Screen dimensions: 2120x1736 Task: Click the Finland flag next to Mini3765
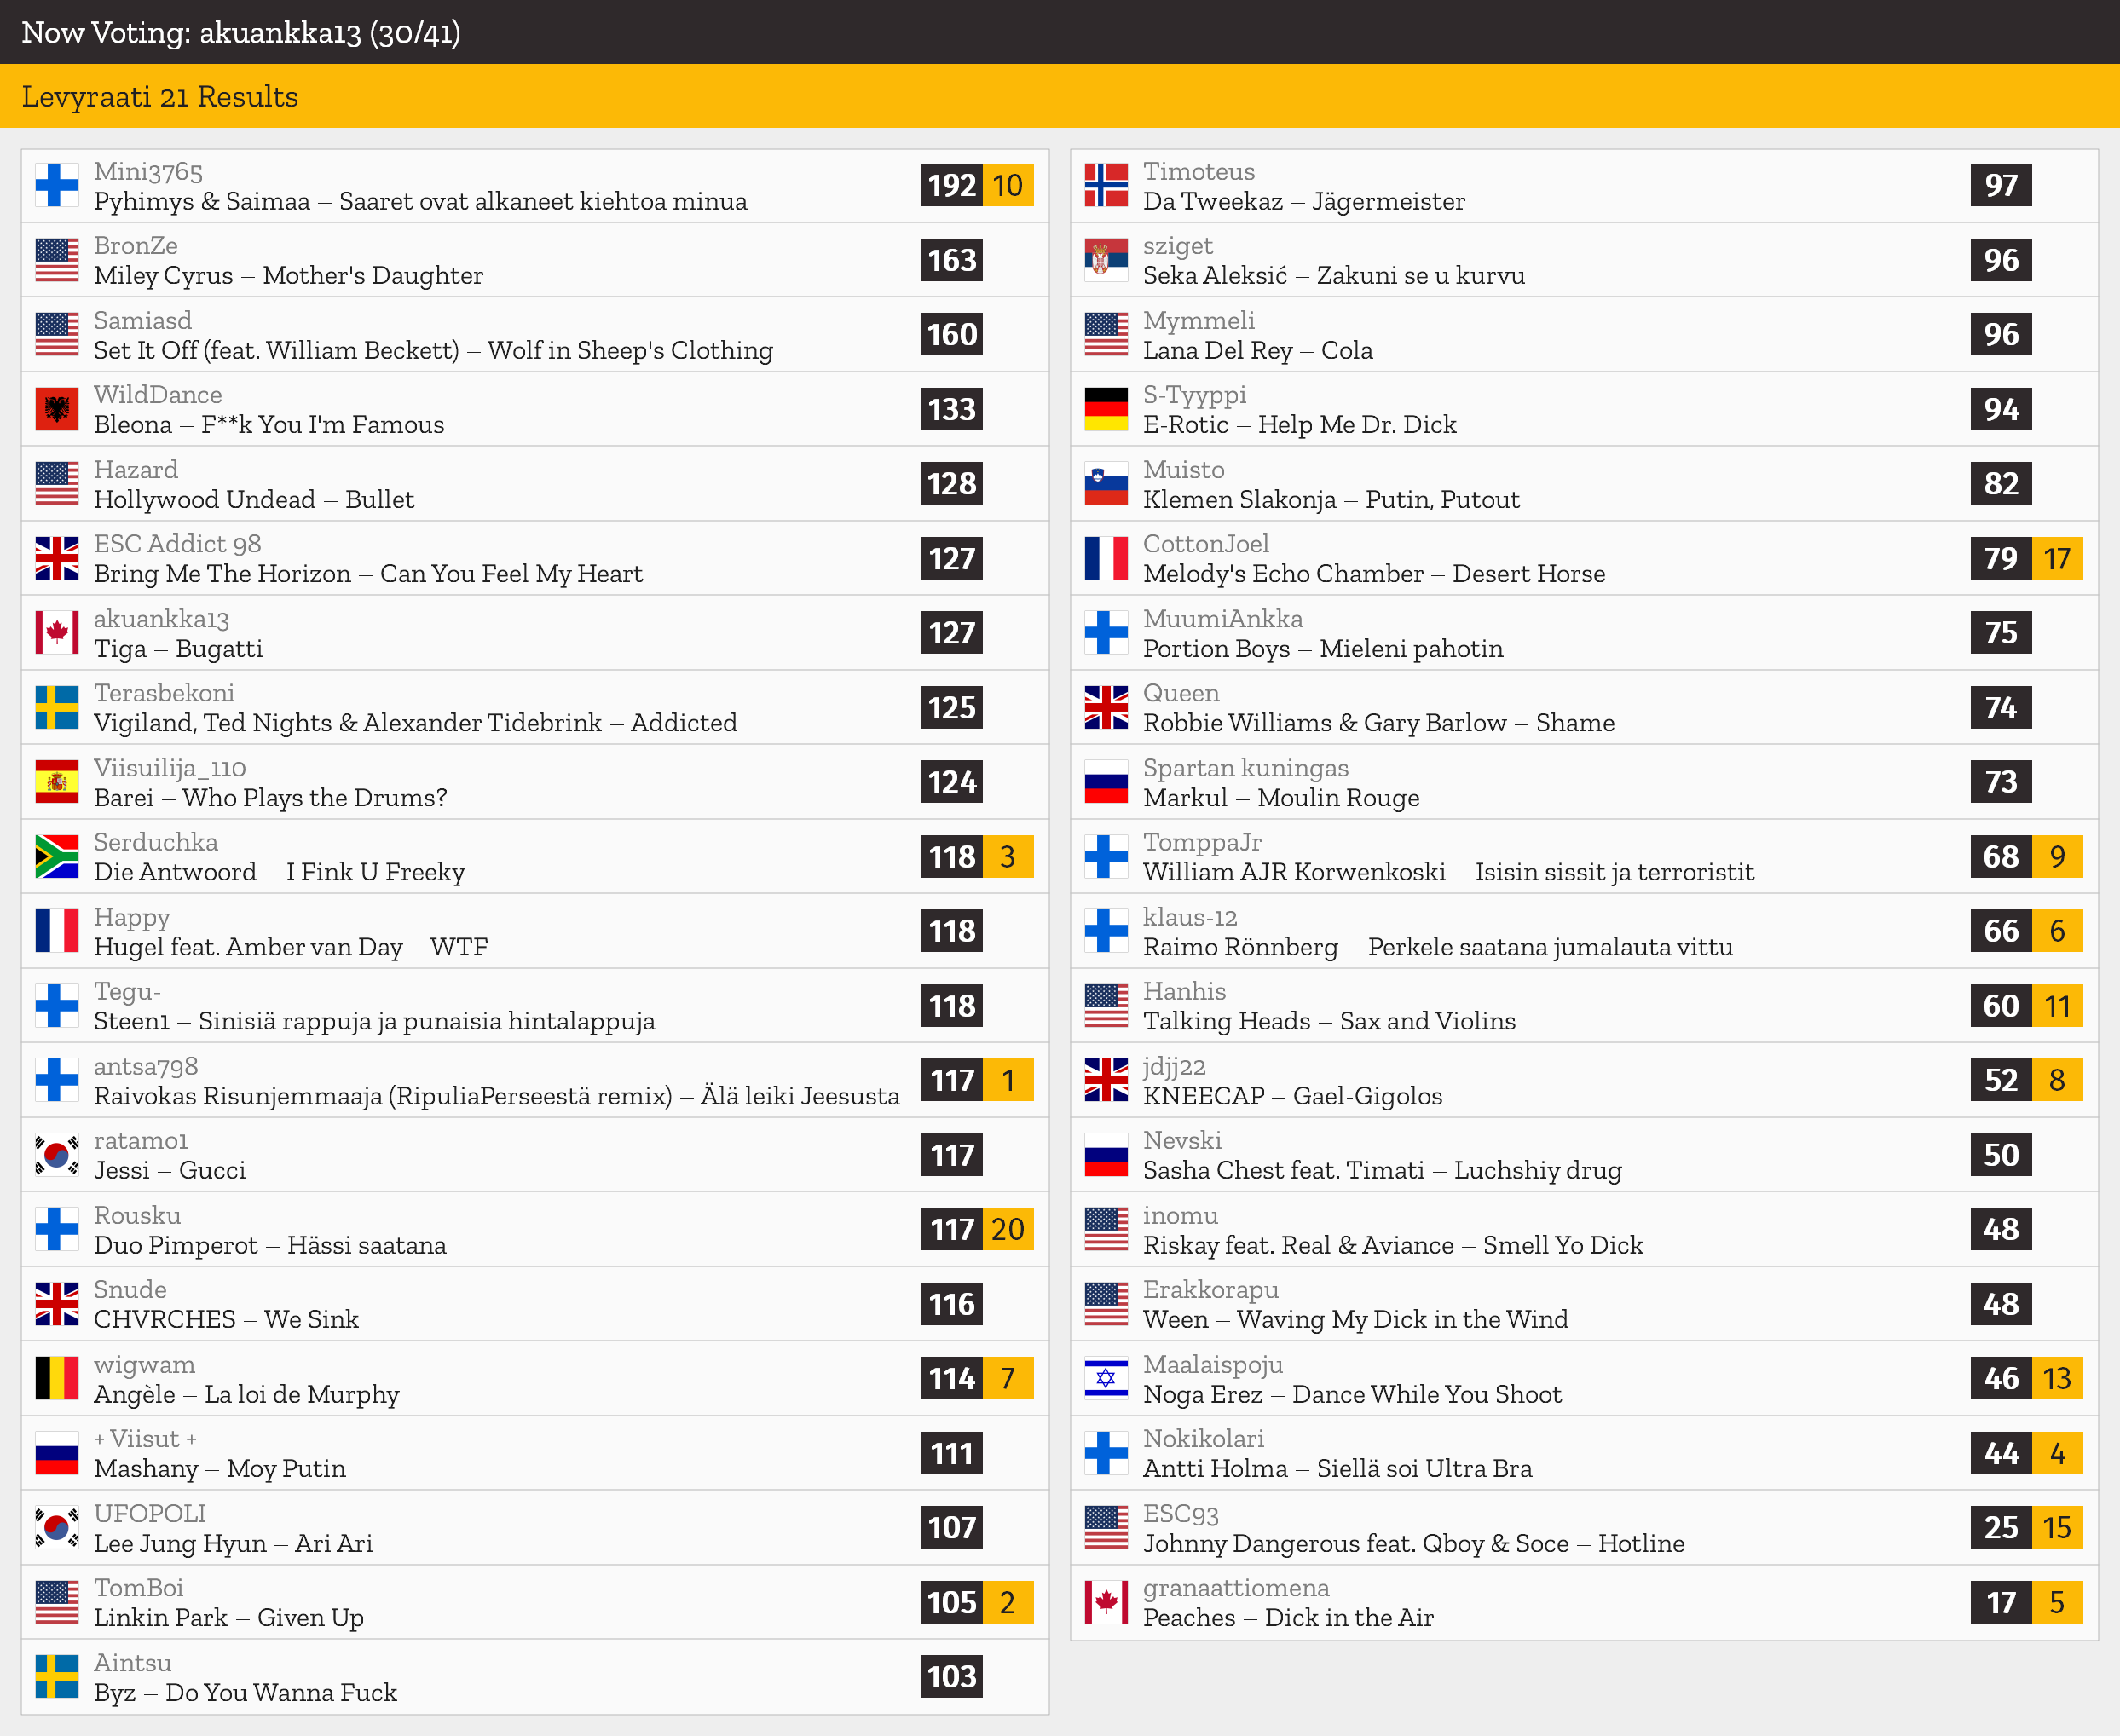[57, 185]
